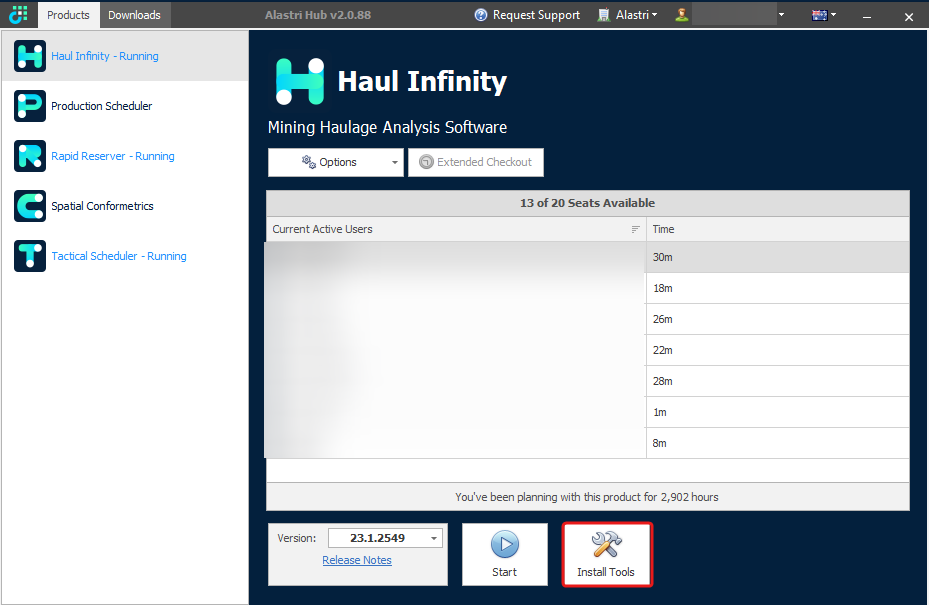Select Spatial Conformetrics label
929x605 pixels.
(x=102, y=206)
